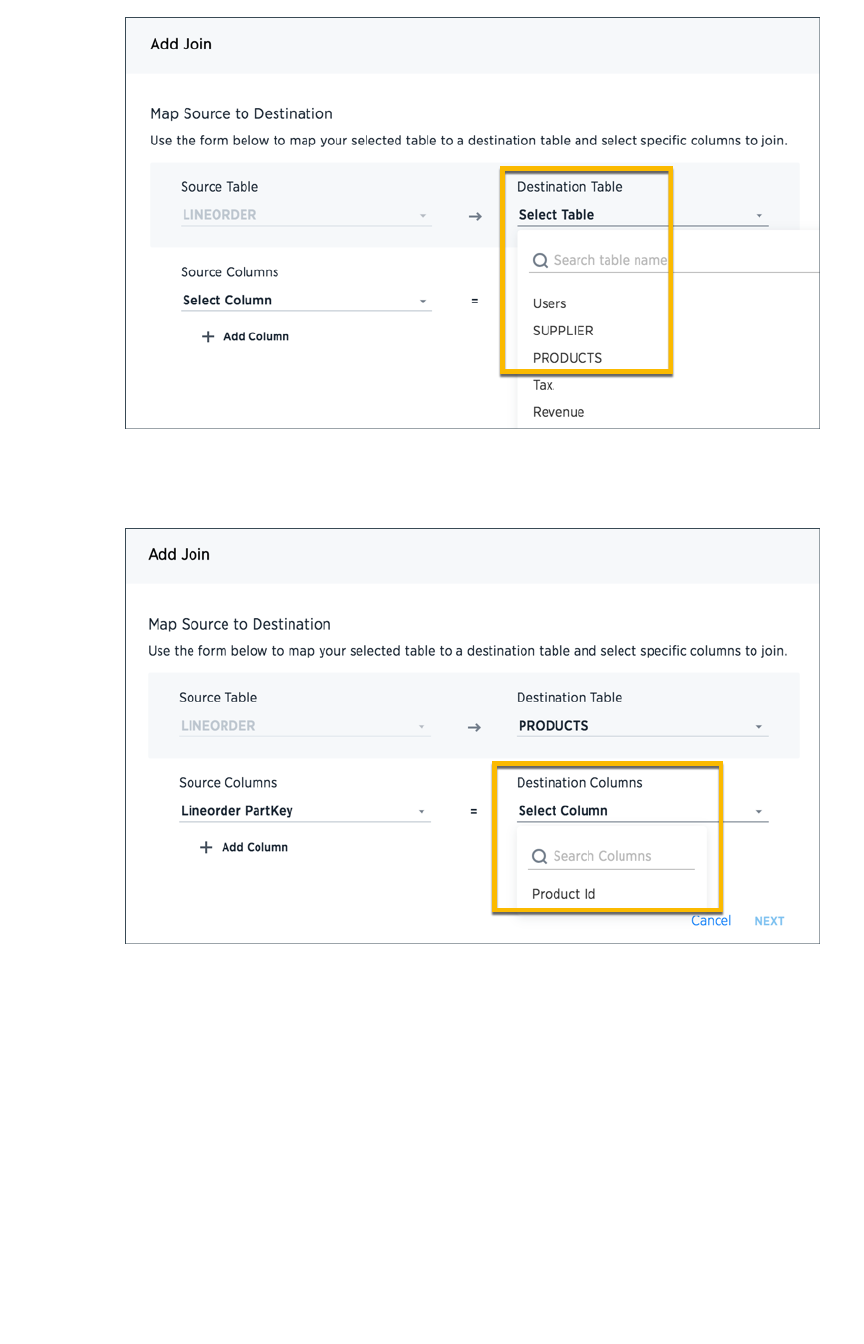Screen dimensions: 864x1344
Task: Choose SUPPLIER from the table list
Action: tap(563, 331)
